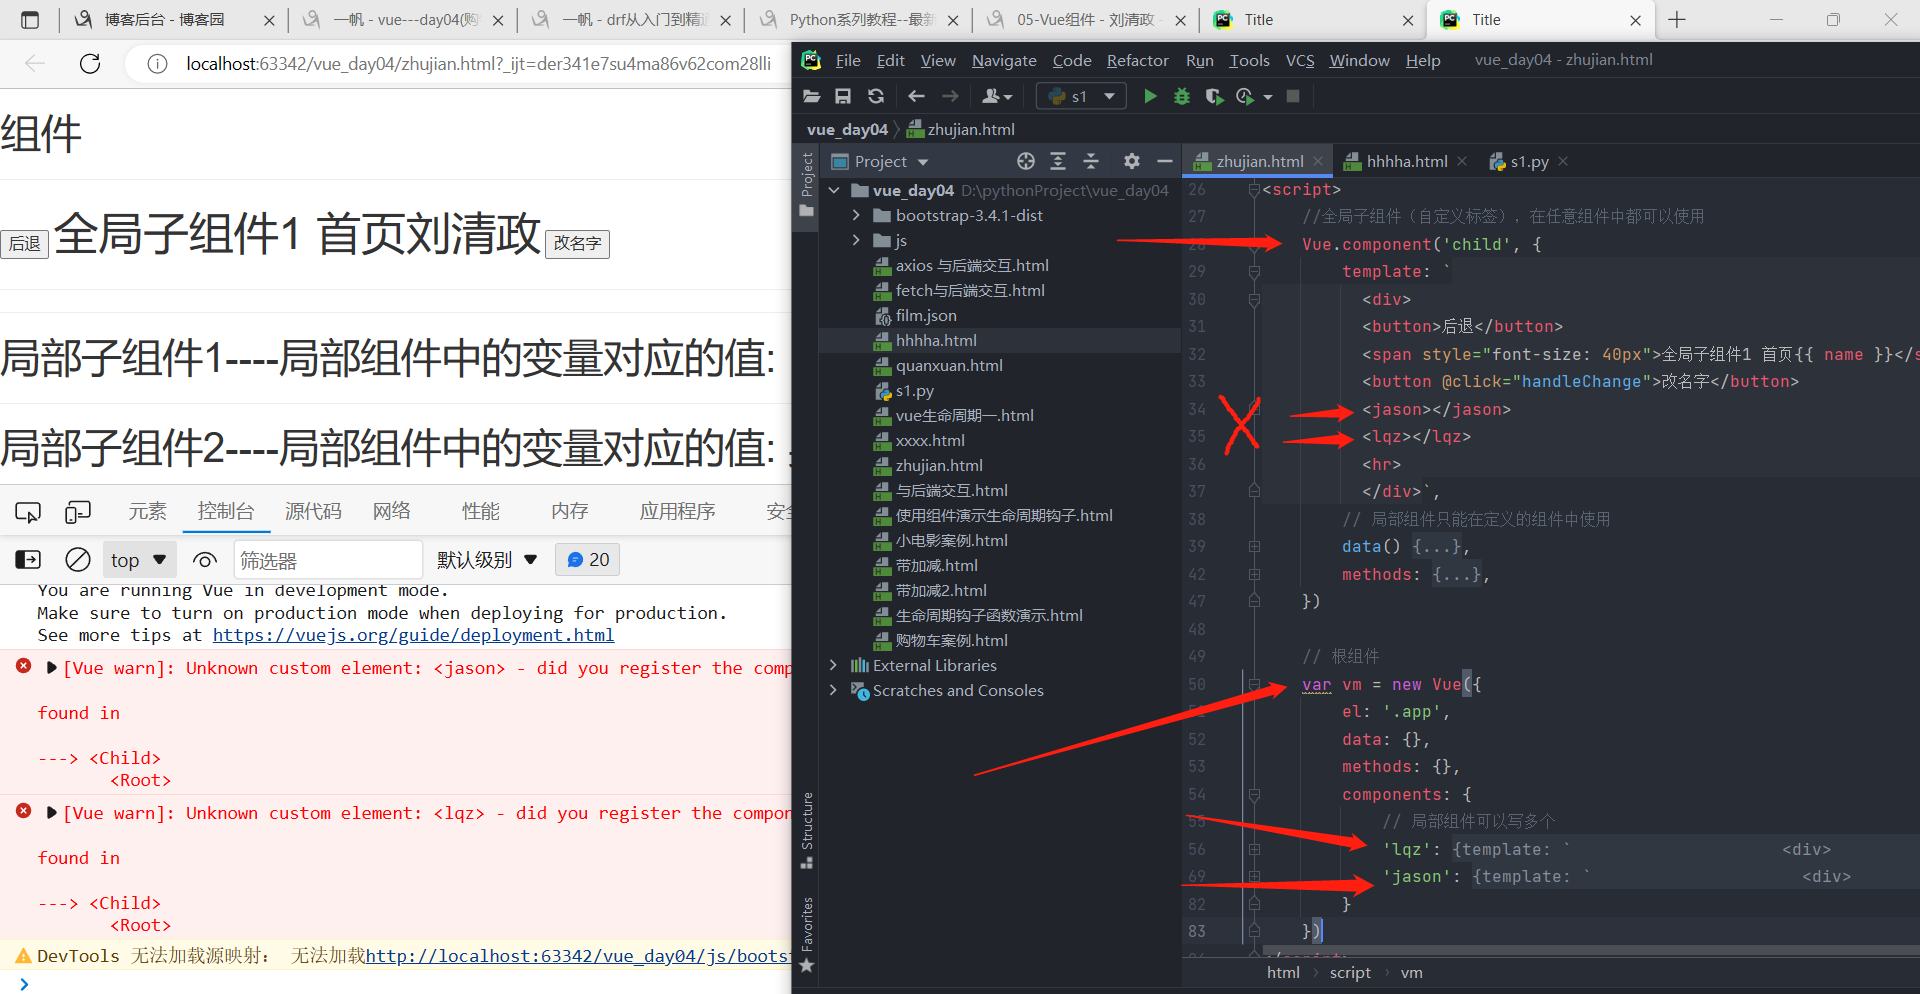
Task: Toggle fold marker on the 'jason' template line
Action: pos(1254,877)
